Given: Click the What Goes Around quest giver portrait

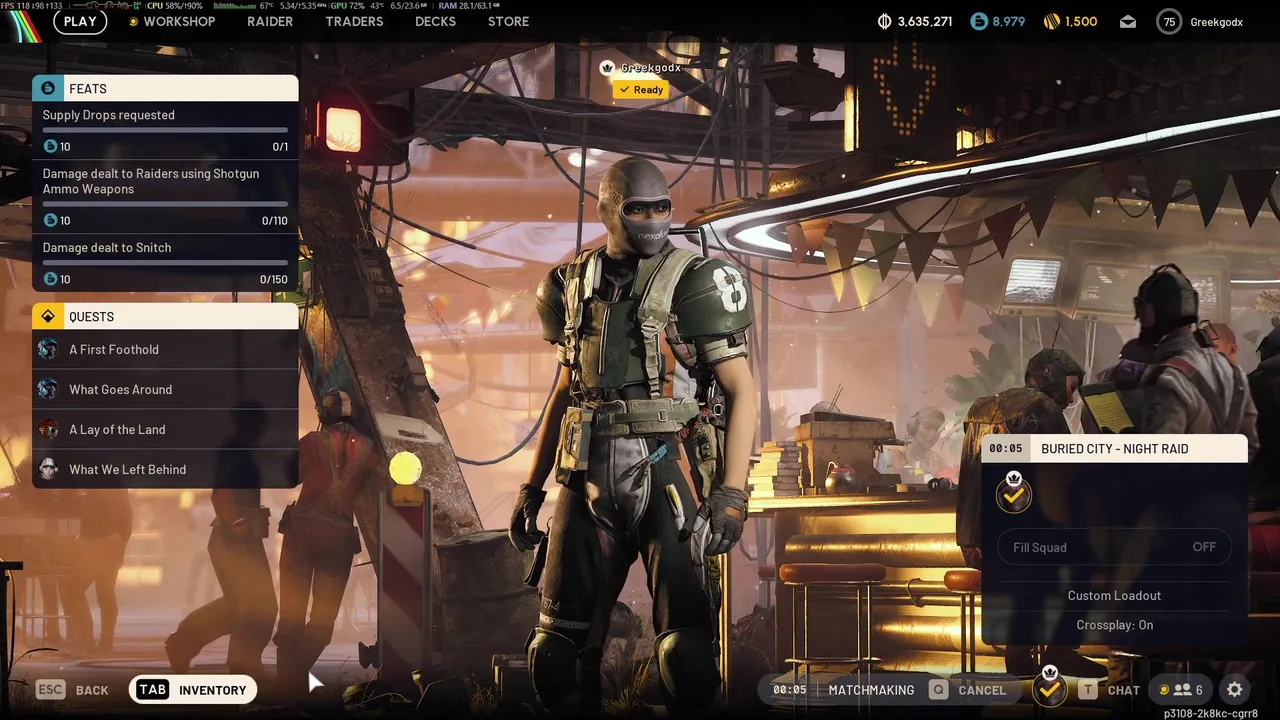Looking at the screenshot, I should 48,389.
